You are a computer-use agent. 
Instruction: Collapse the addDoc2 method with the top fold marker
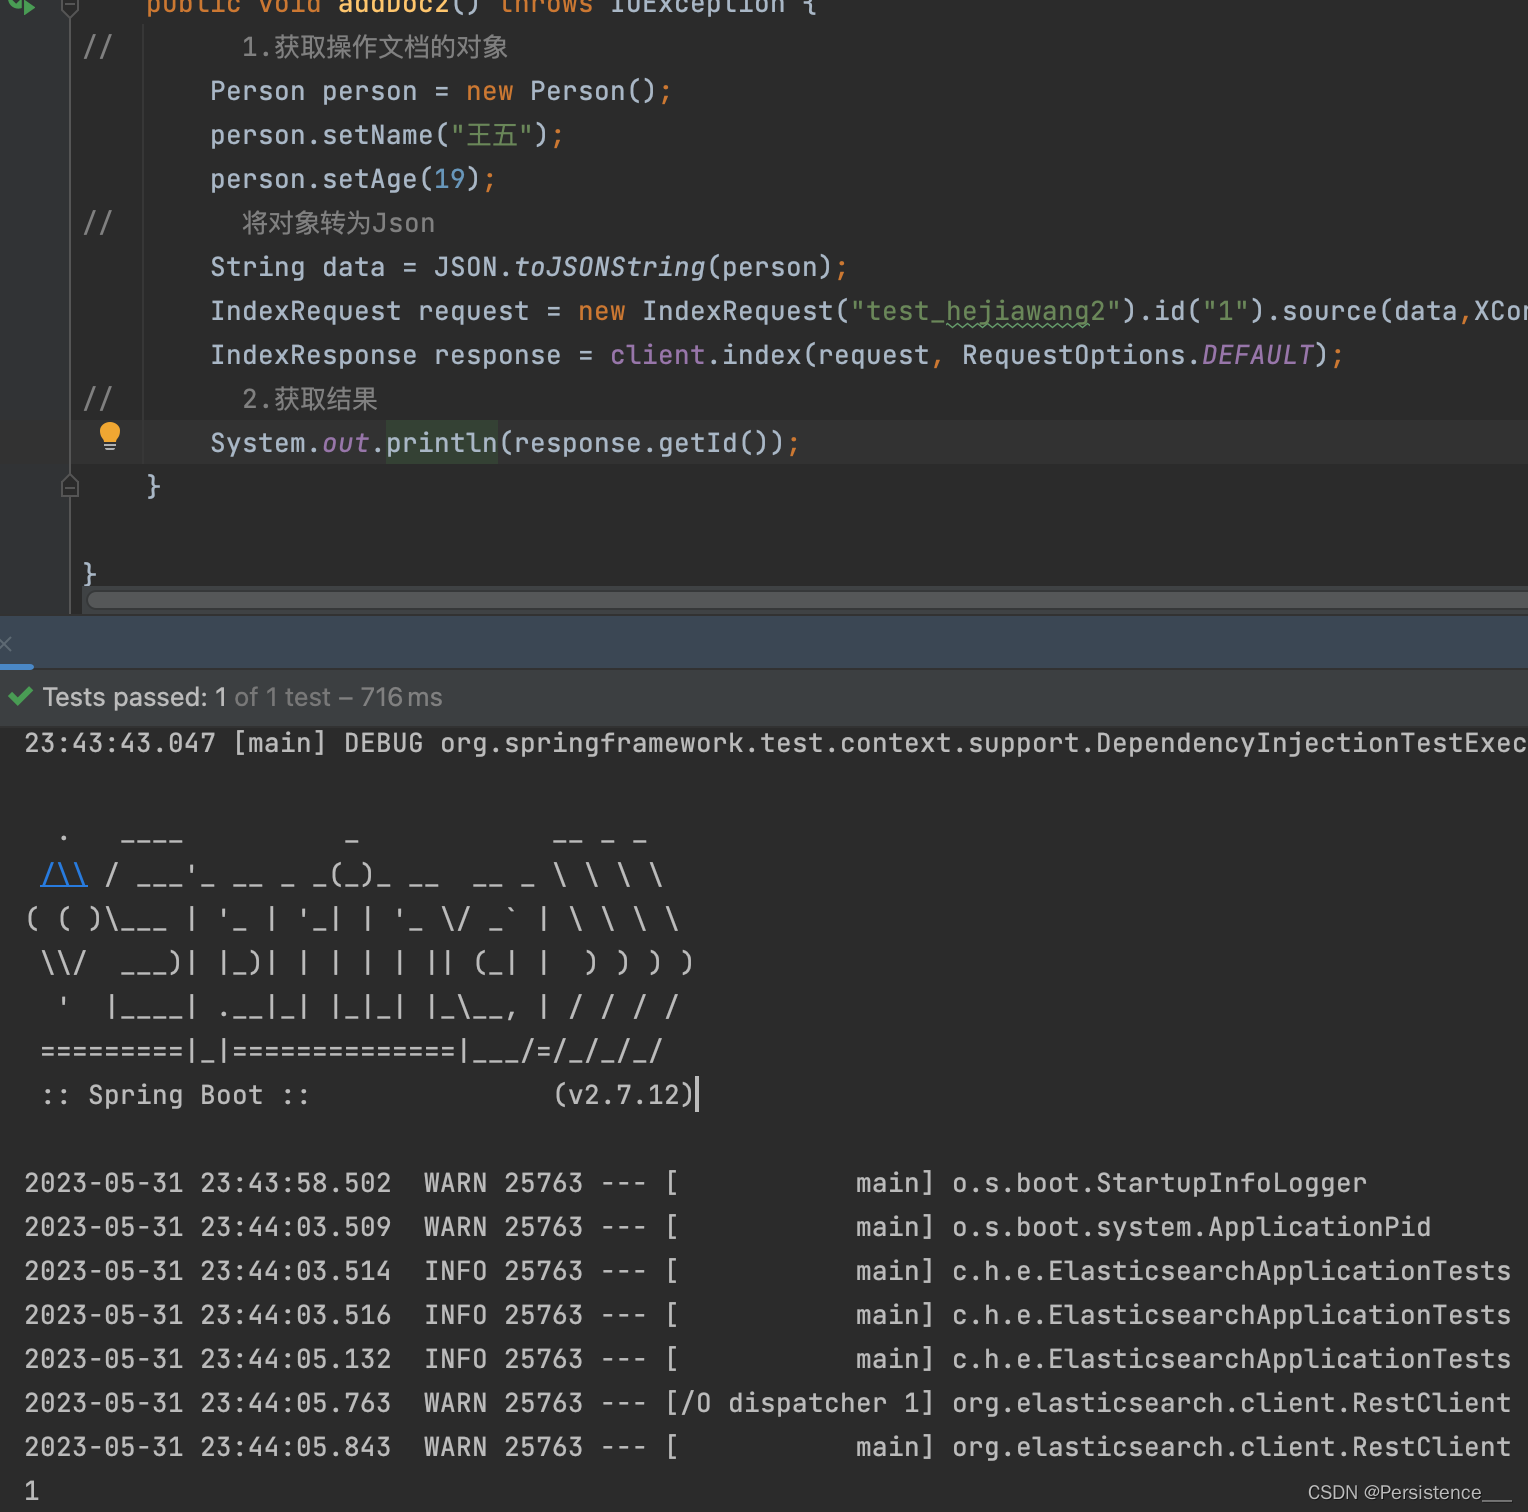[70, 8]
